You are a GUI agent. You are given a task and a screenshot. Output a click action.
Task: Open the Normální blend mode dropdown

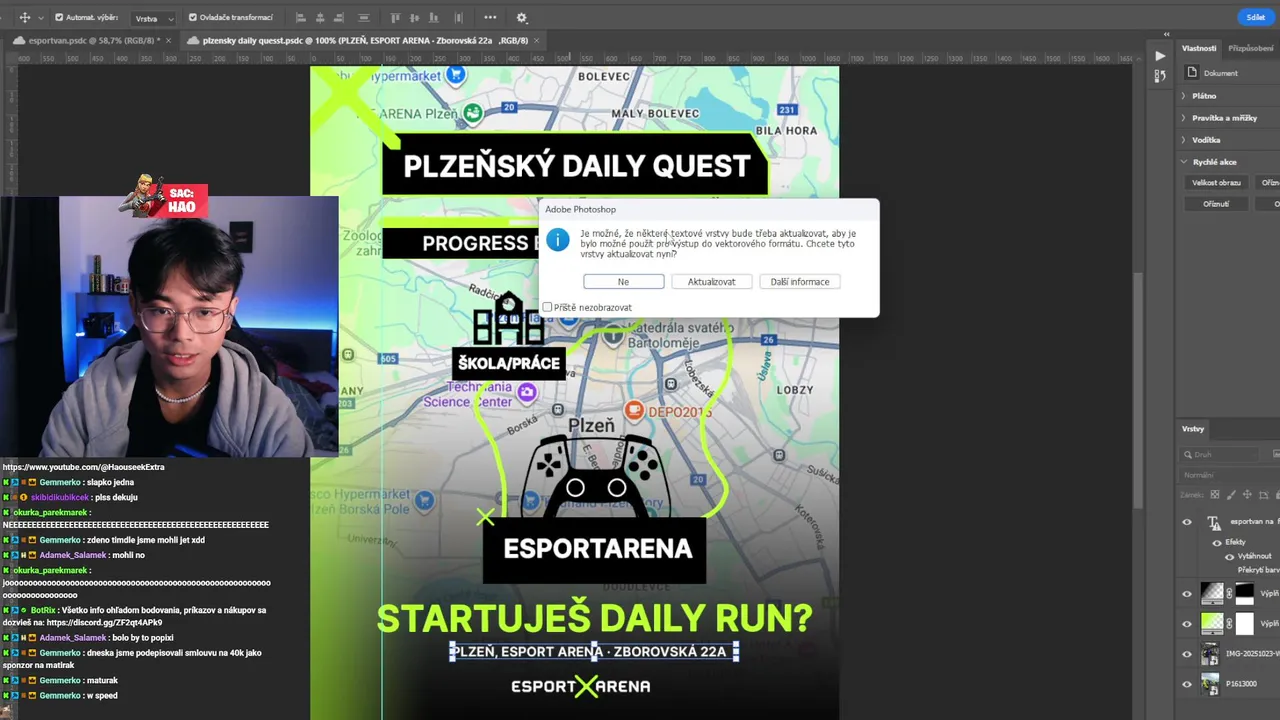click(1230, 475)
